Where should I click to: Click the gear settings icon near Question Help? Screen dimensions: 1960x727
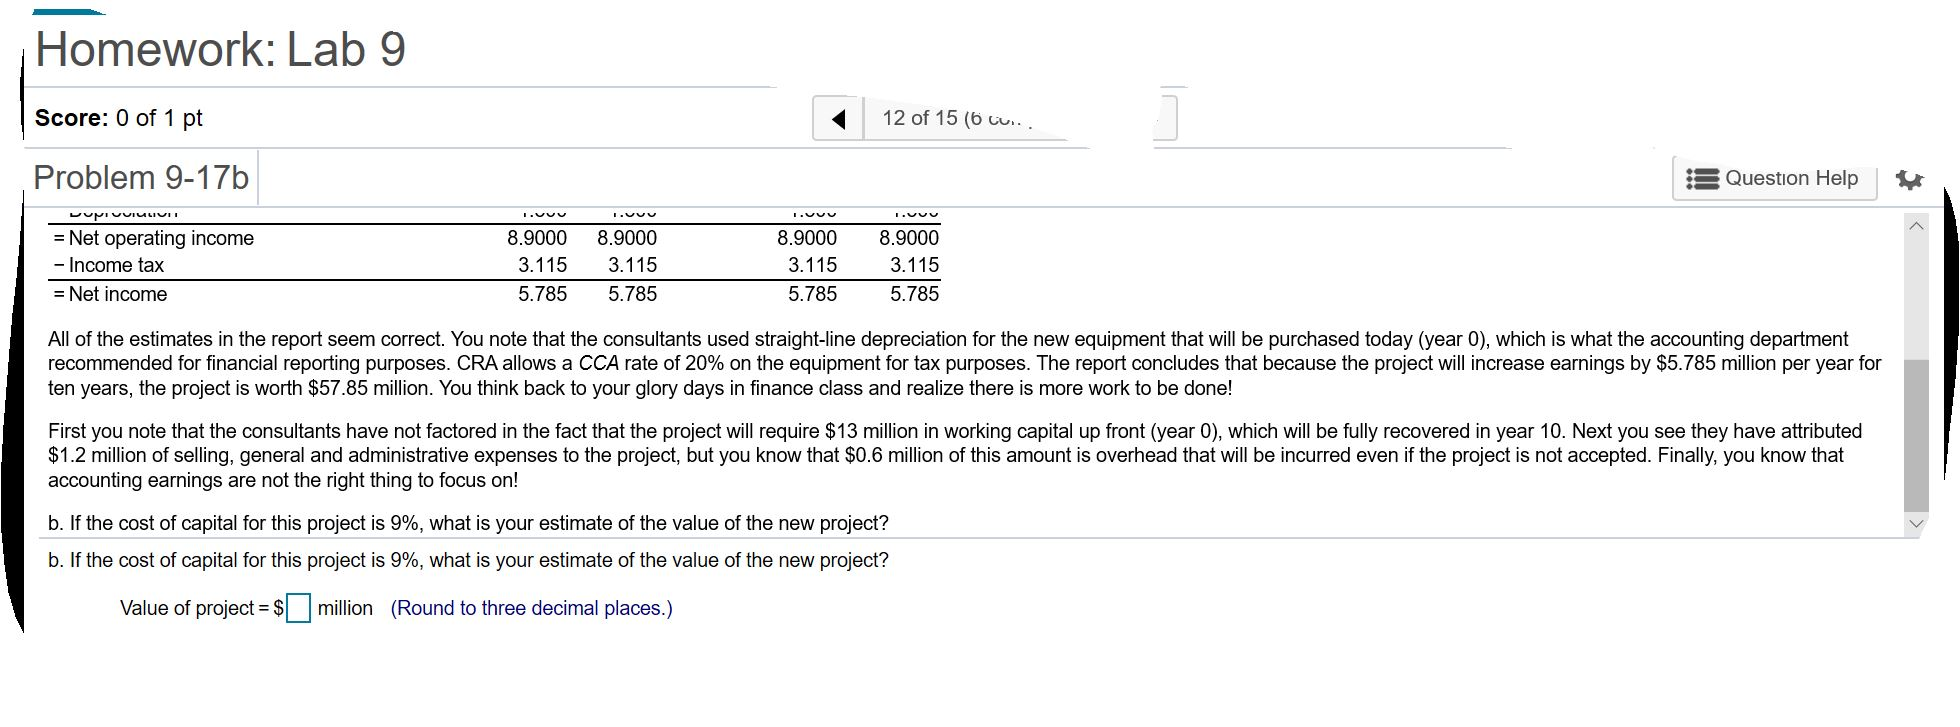pos(1911,179)
